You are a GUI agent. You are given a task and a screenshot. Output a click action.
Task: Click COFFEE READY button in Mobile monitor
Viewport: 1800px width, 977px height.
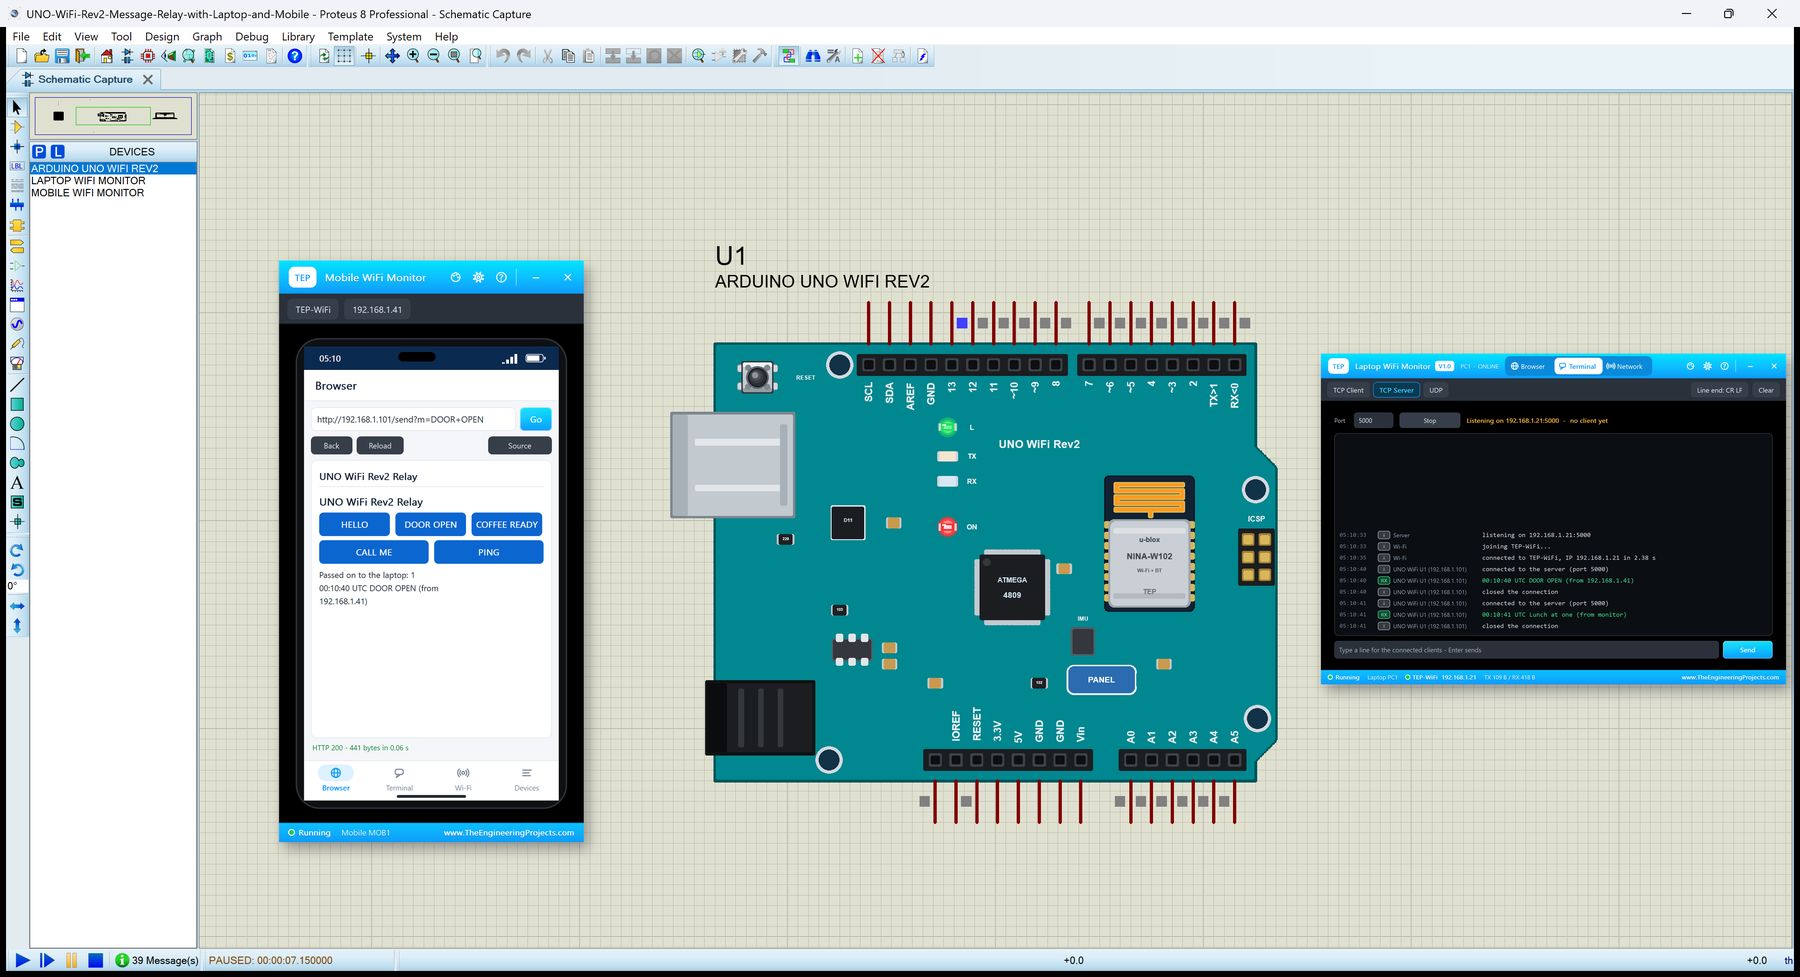click(507, 524)
